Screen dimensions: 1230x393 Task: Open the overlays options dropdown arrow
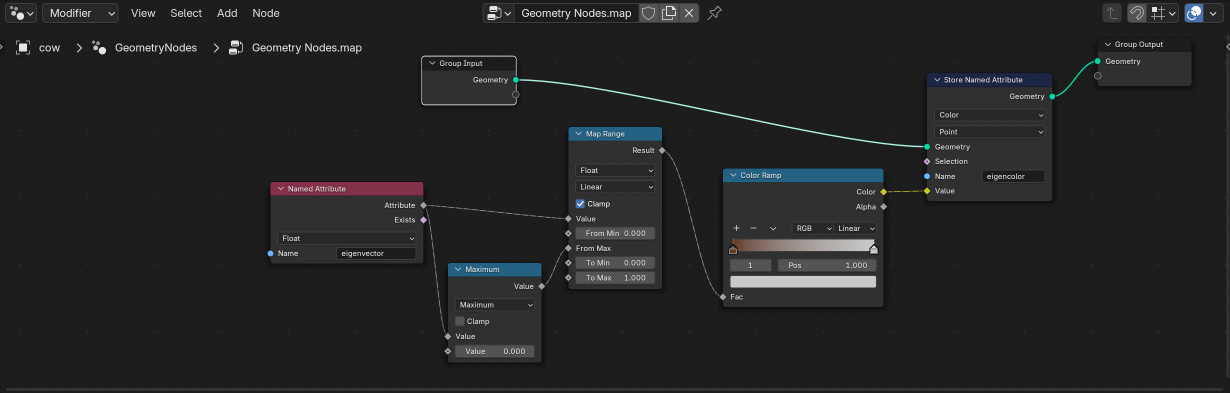(x=1214, y=13)
